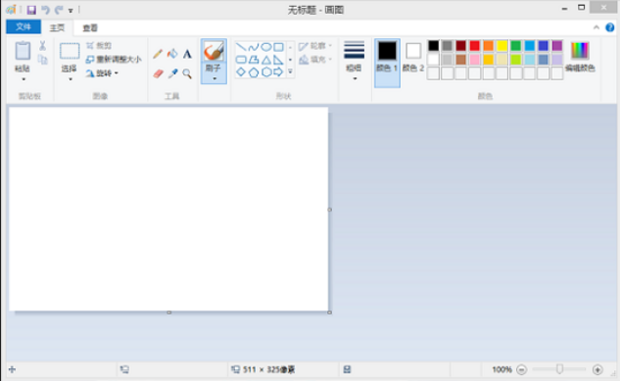The height and width of the screenshot is (381, 620).
Task: Click the 粘贴 (Paste) clipboard icon
Action: (x=23, y=51)
